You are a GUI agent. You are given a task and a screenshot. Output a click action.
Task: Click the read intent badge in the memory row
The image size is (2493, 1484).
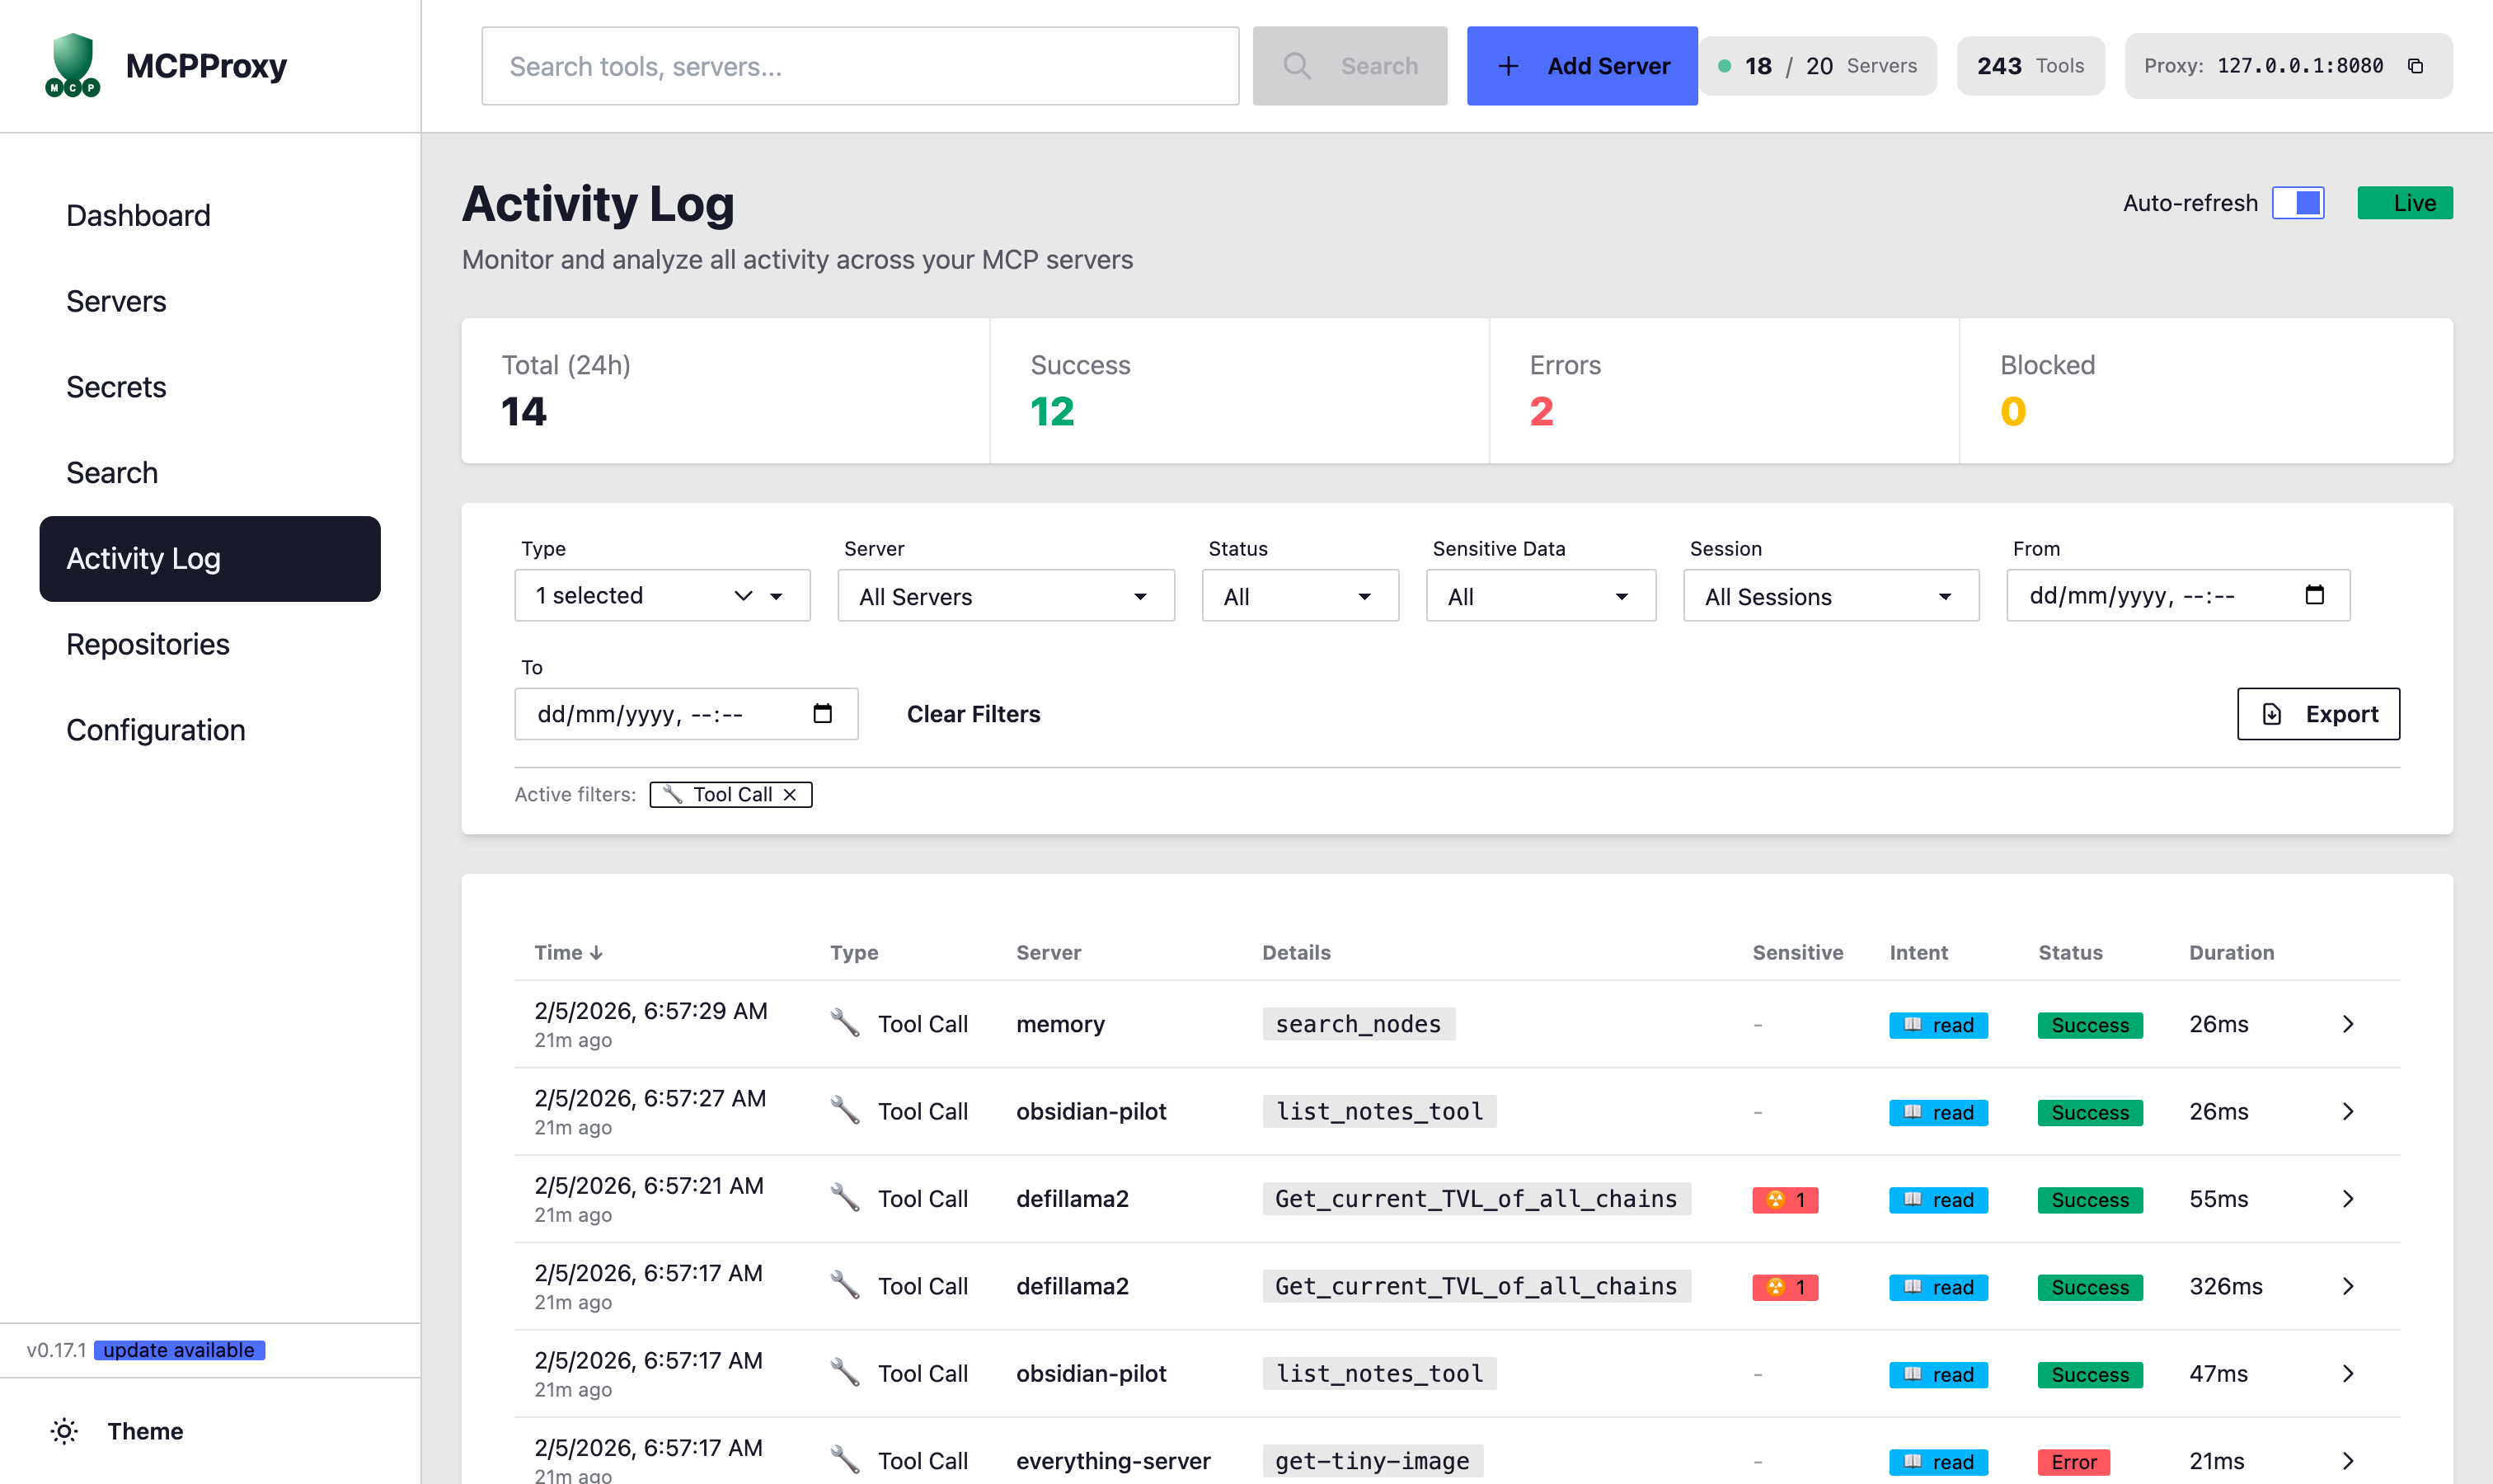[1938, 1025]
